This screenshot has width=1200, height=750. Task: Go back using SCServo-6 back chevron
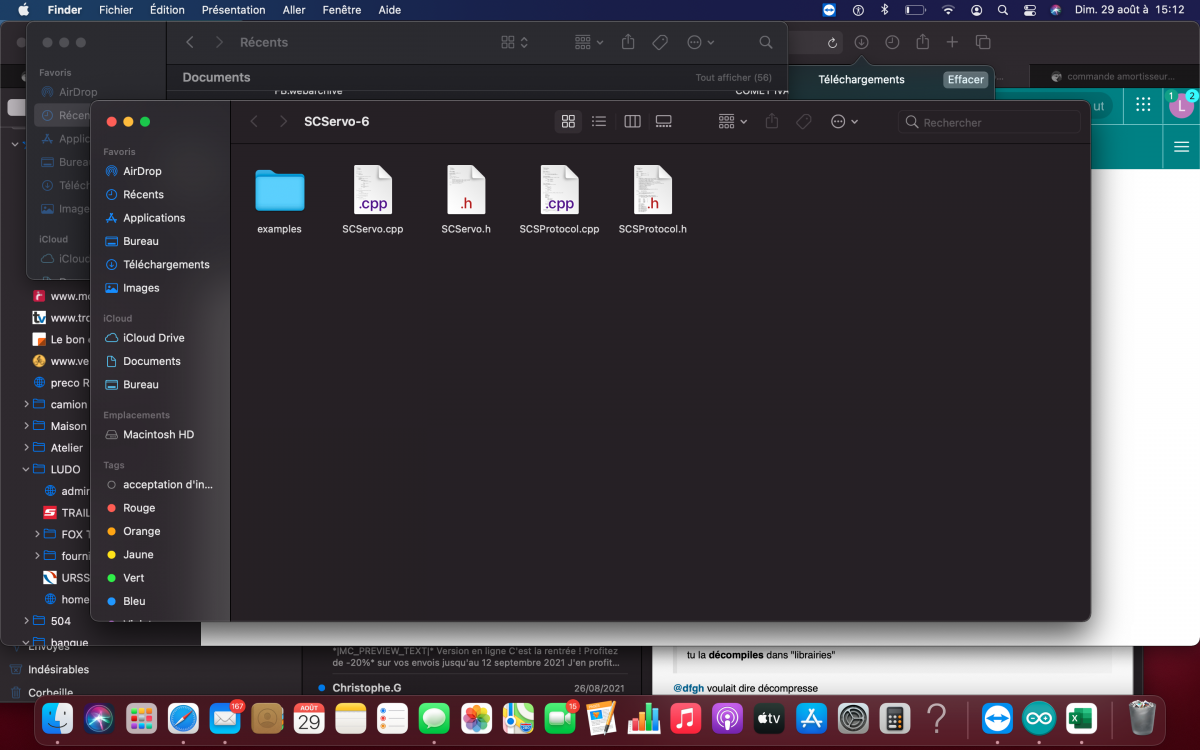click(x=254, y=122)
